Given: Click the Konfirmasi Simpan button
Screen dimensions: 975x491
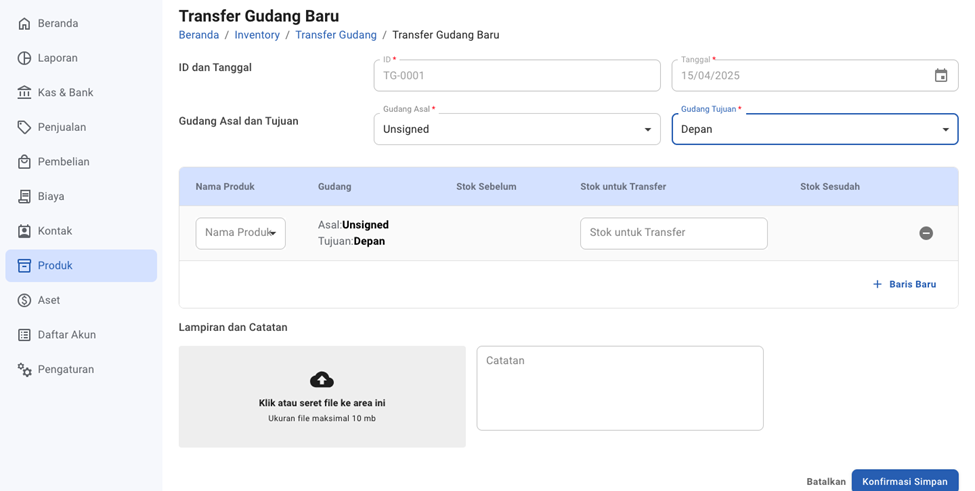Looking at the screenshot, I should [904, 481].
